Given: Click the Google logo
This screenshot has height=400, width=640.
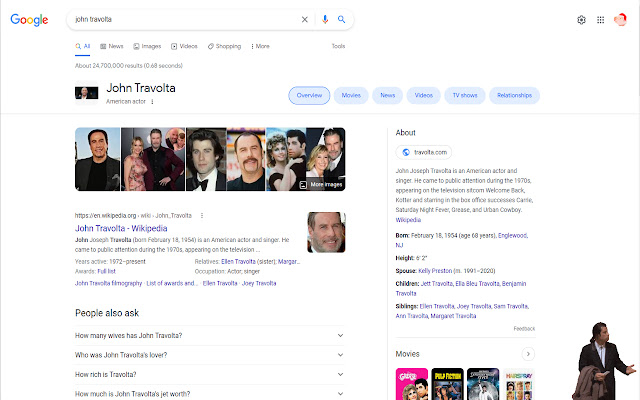Looking at the screenshot, I should click(x=29, y=19).
